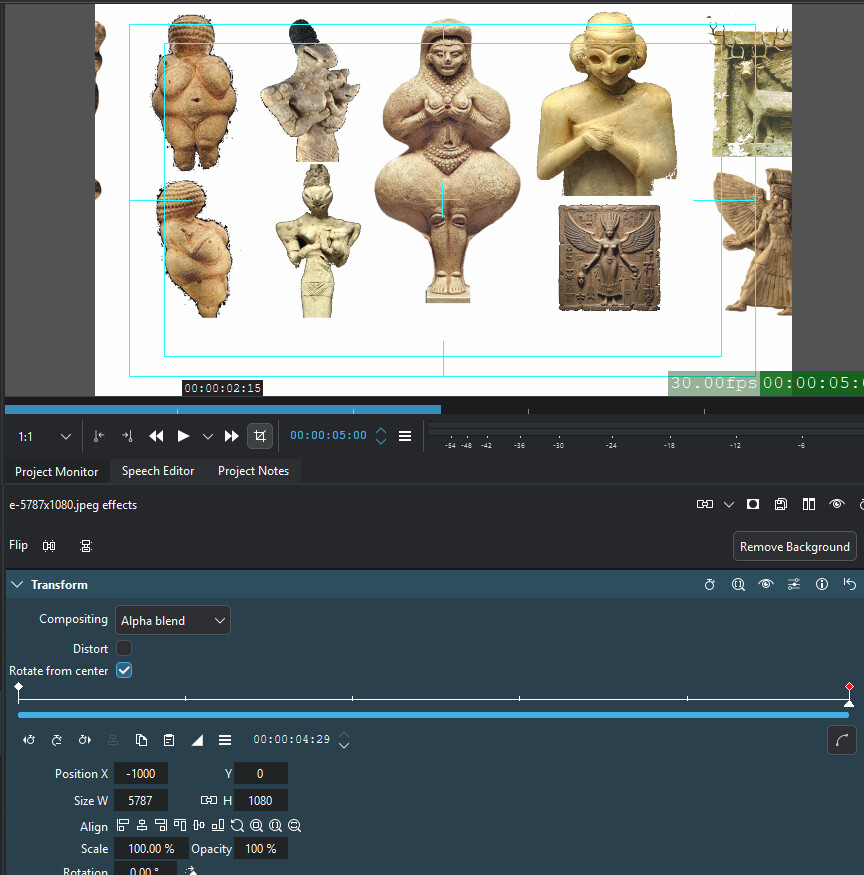Click the vertical flip icon
864x875 pixels.
coord(86,546)
